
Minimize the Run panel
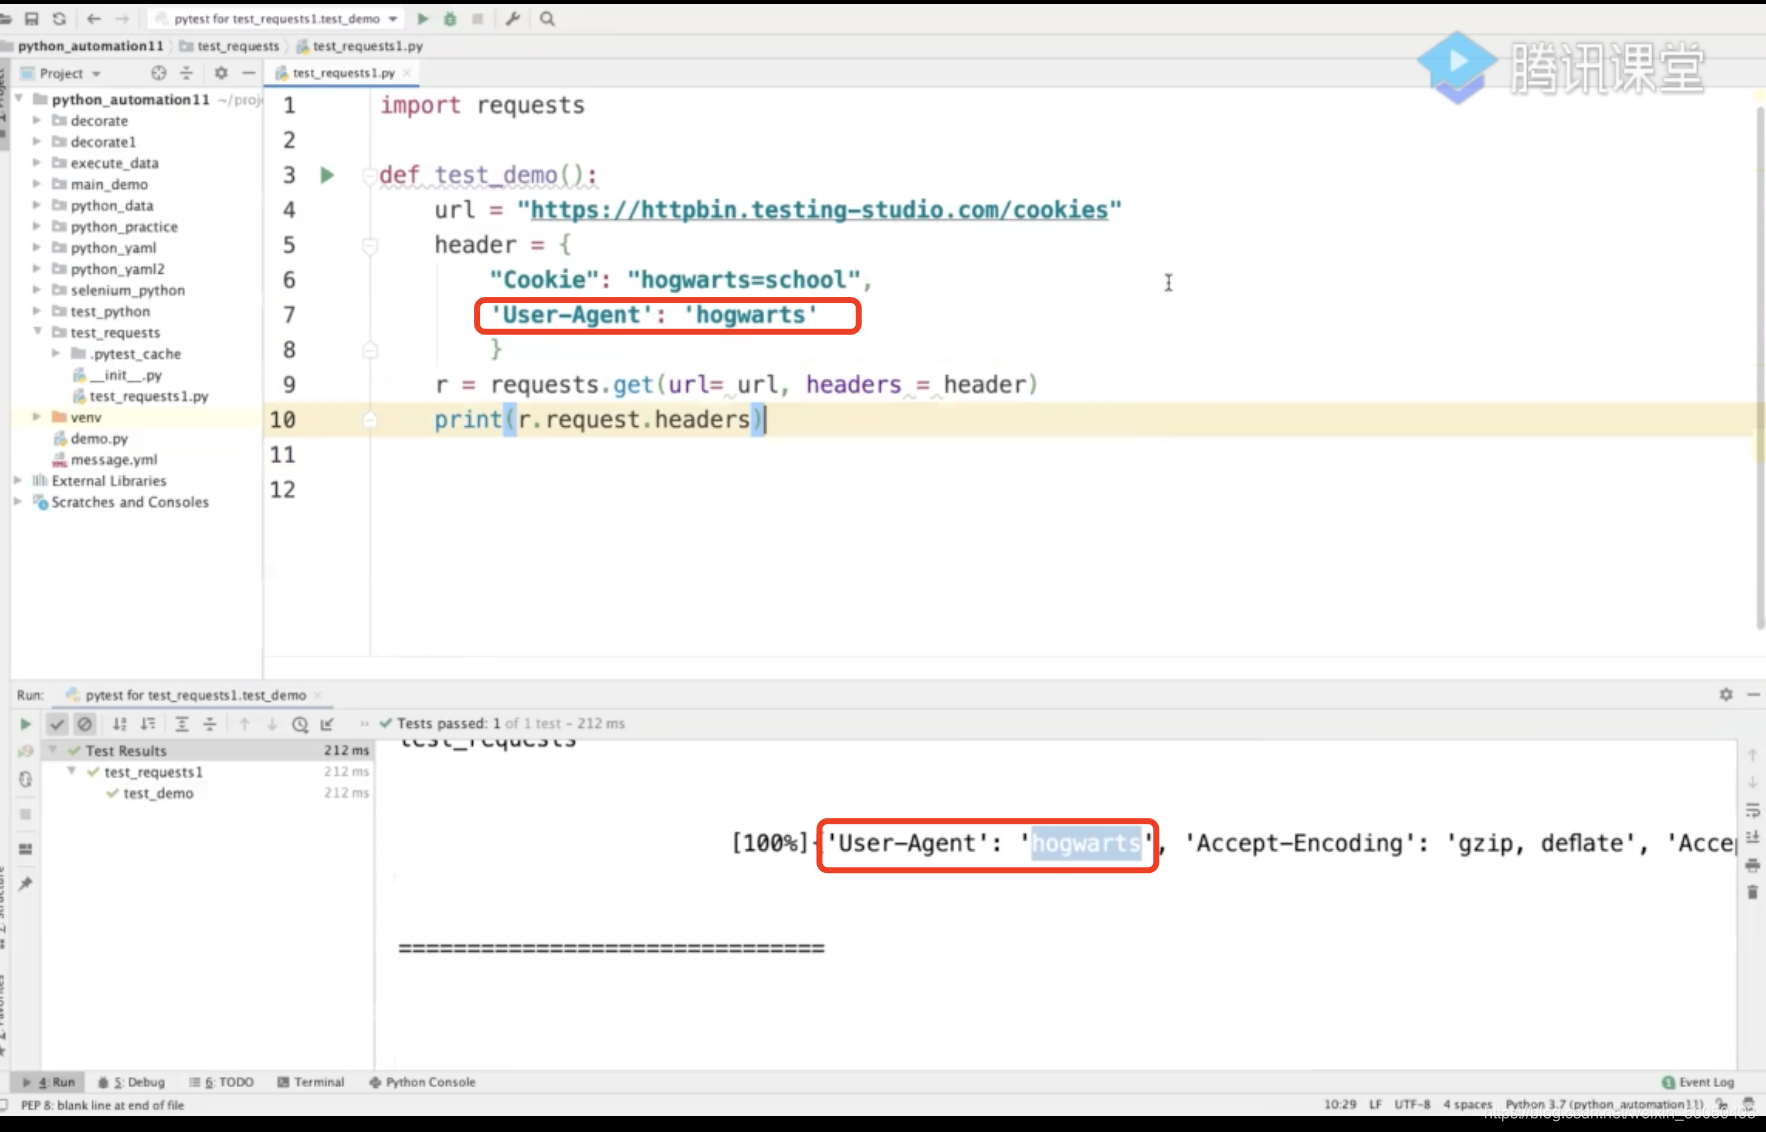(x=1753, y=694)
